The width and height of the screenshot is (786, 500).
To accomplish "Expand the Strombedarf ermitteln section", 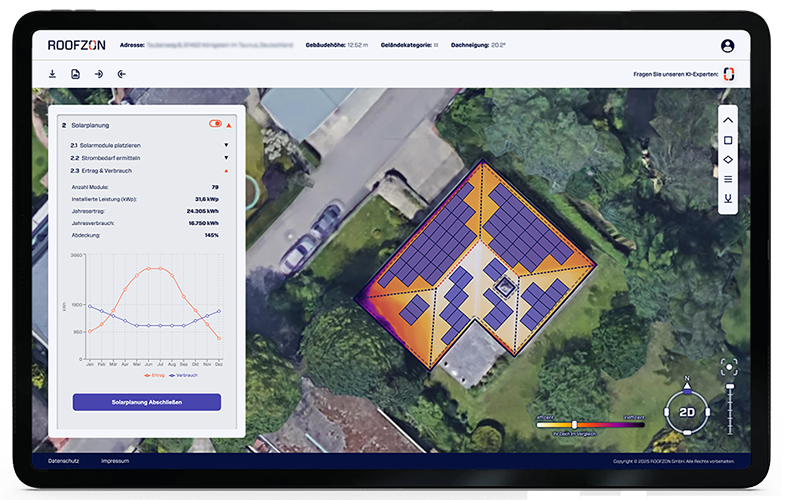I will 226,158.
